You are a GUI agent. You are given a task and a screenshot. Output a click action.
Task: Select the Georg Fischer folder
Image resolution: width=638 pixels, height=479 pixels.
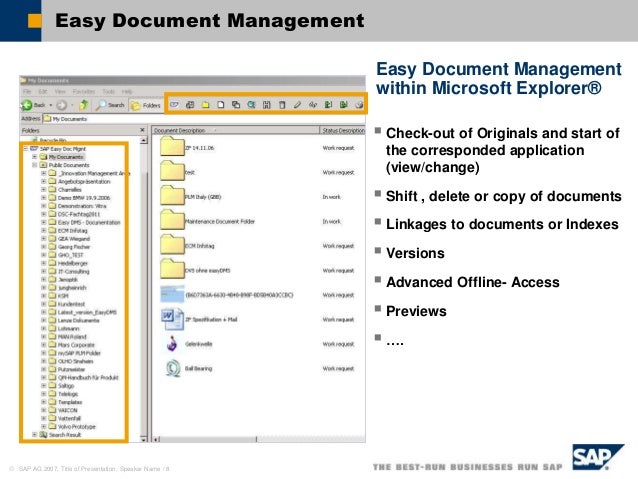point(74,247)
